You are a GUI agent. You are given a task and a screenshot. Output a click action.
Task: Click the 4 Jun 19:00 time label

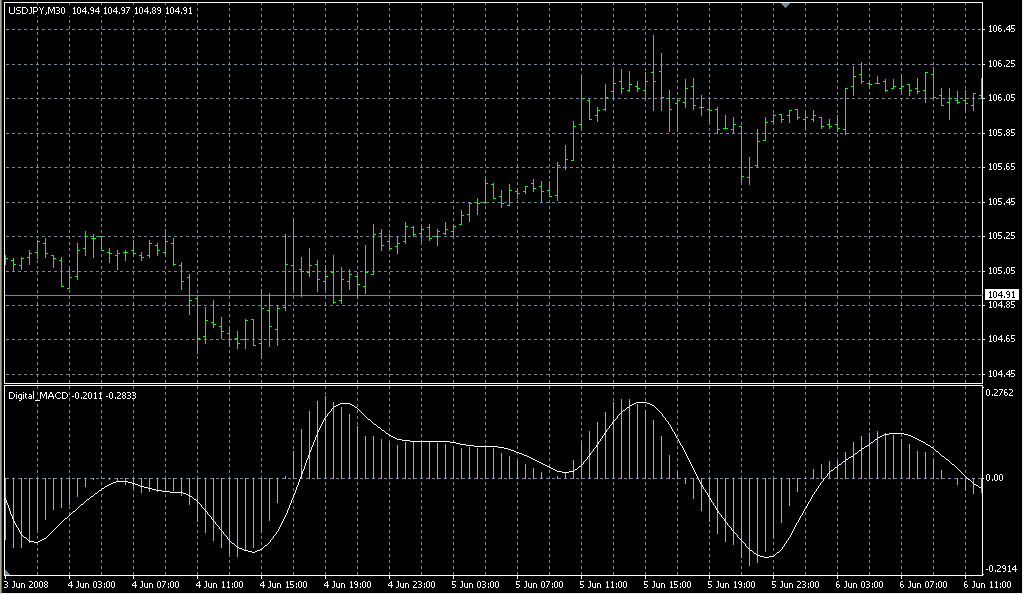(347, 584)
